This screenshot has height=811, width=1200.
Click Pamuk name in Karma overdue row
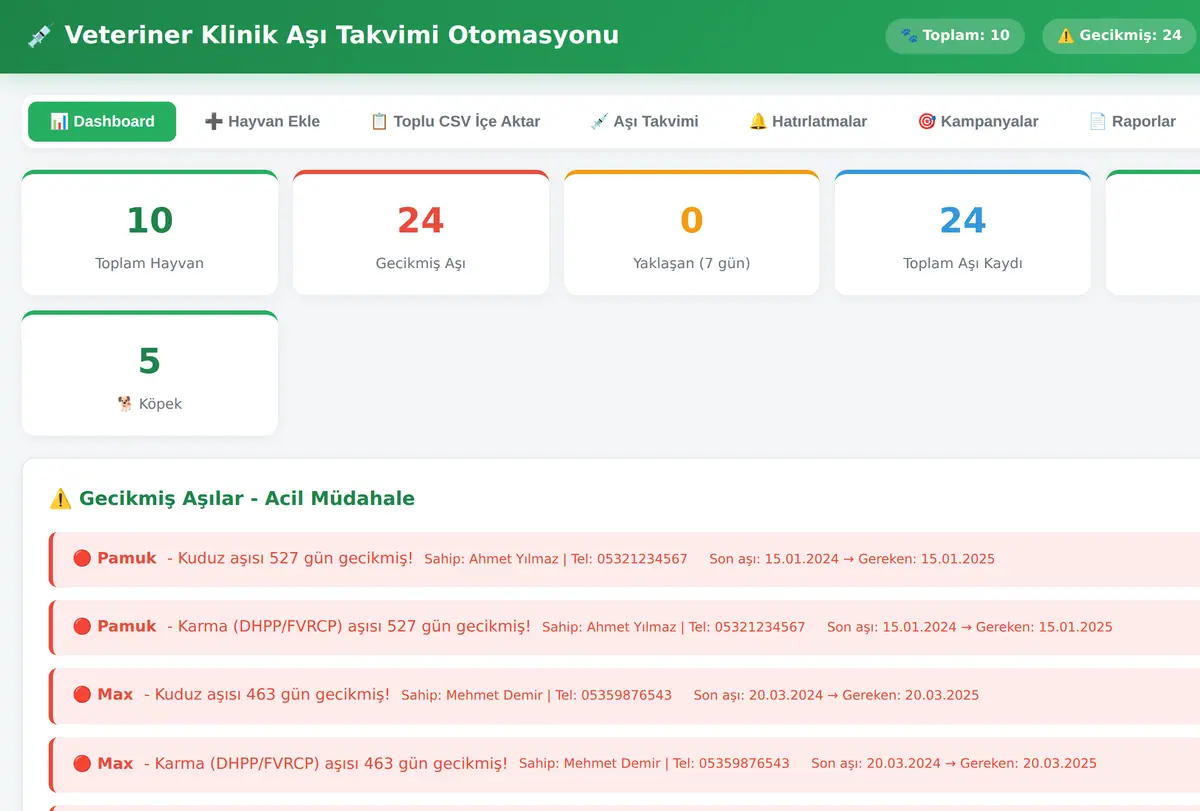127,626
